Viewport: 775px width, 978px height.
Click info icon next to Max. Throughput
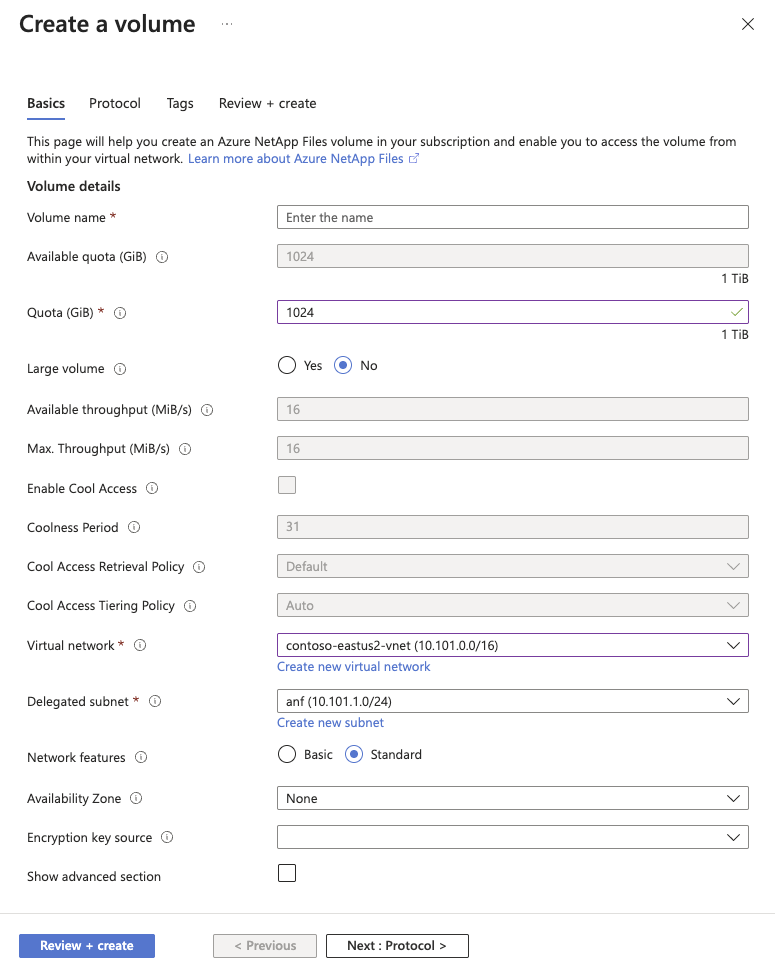185,449
